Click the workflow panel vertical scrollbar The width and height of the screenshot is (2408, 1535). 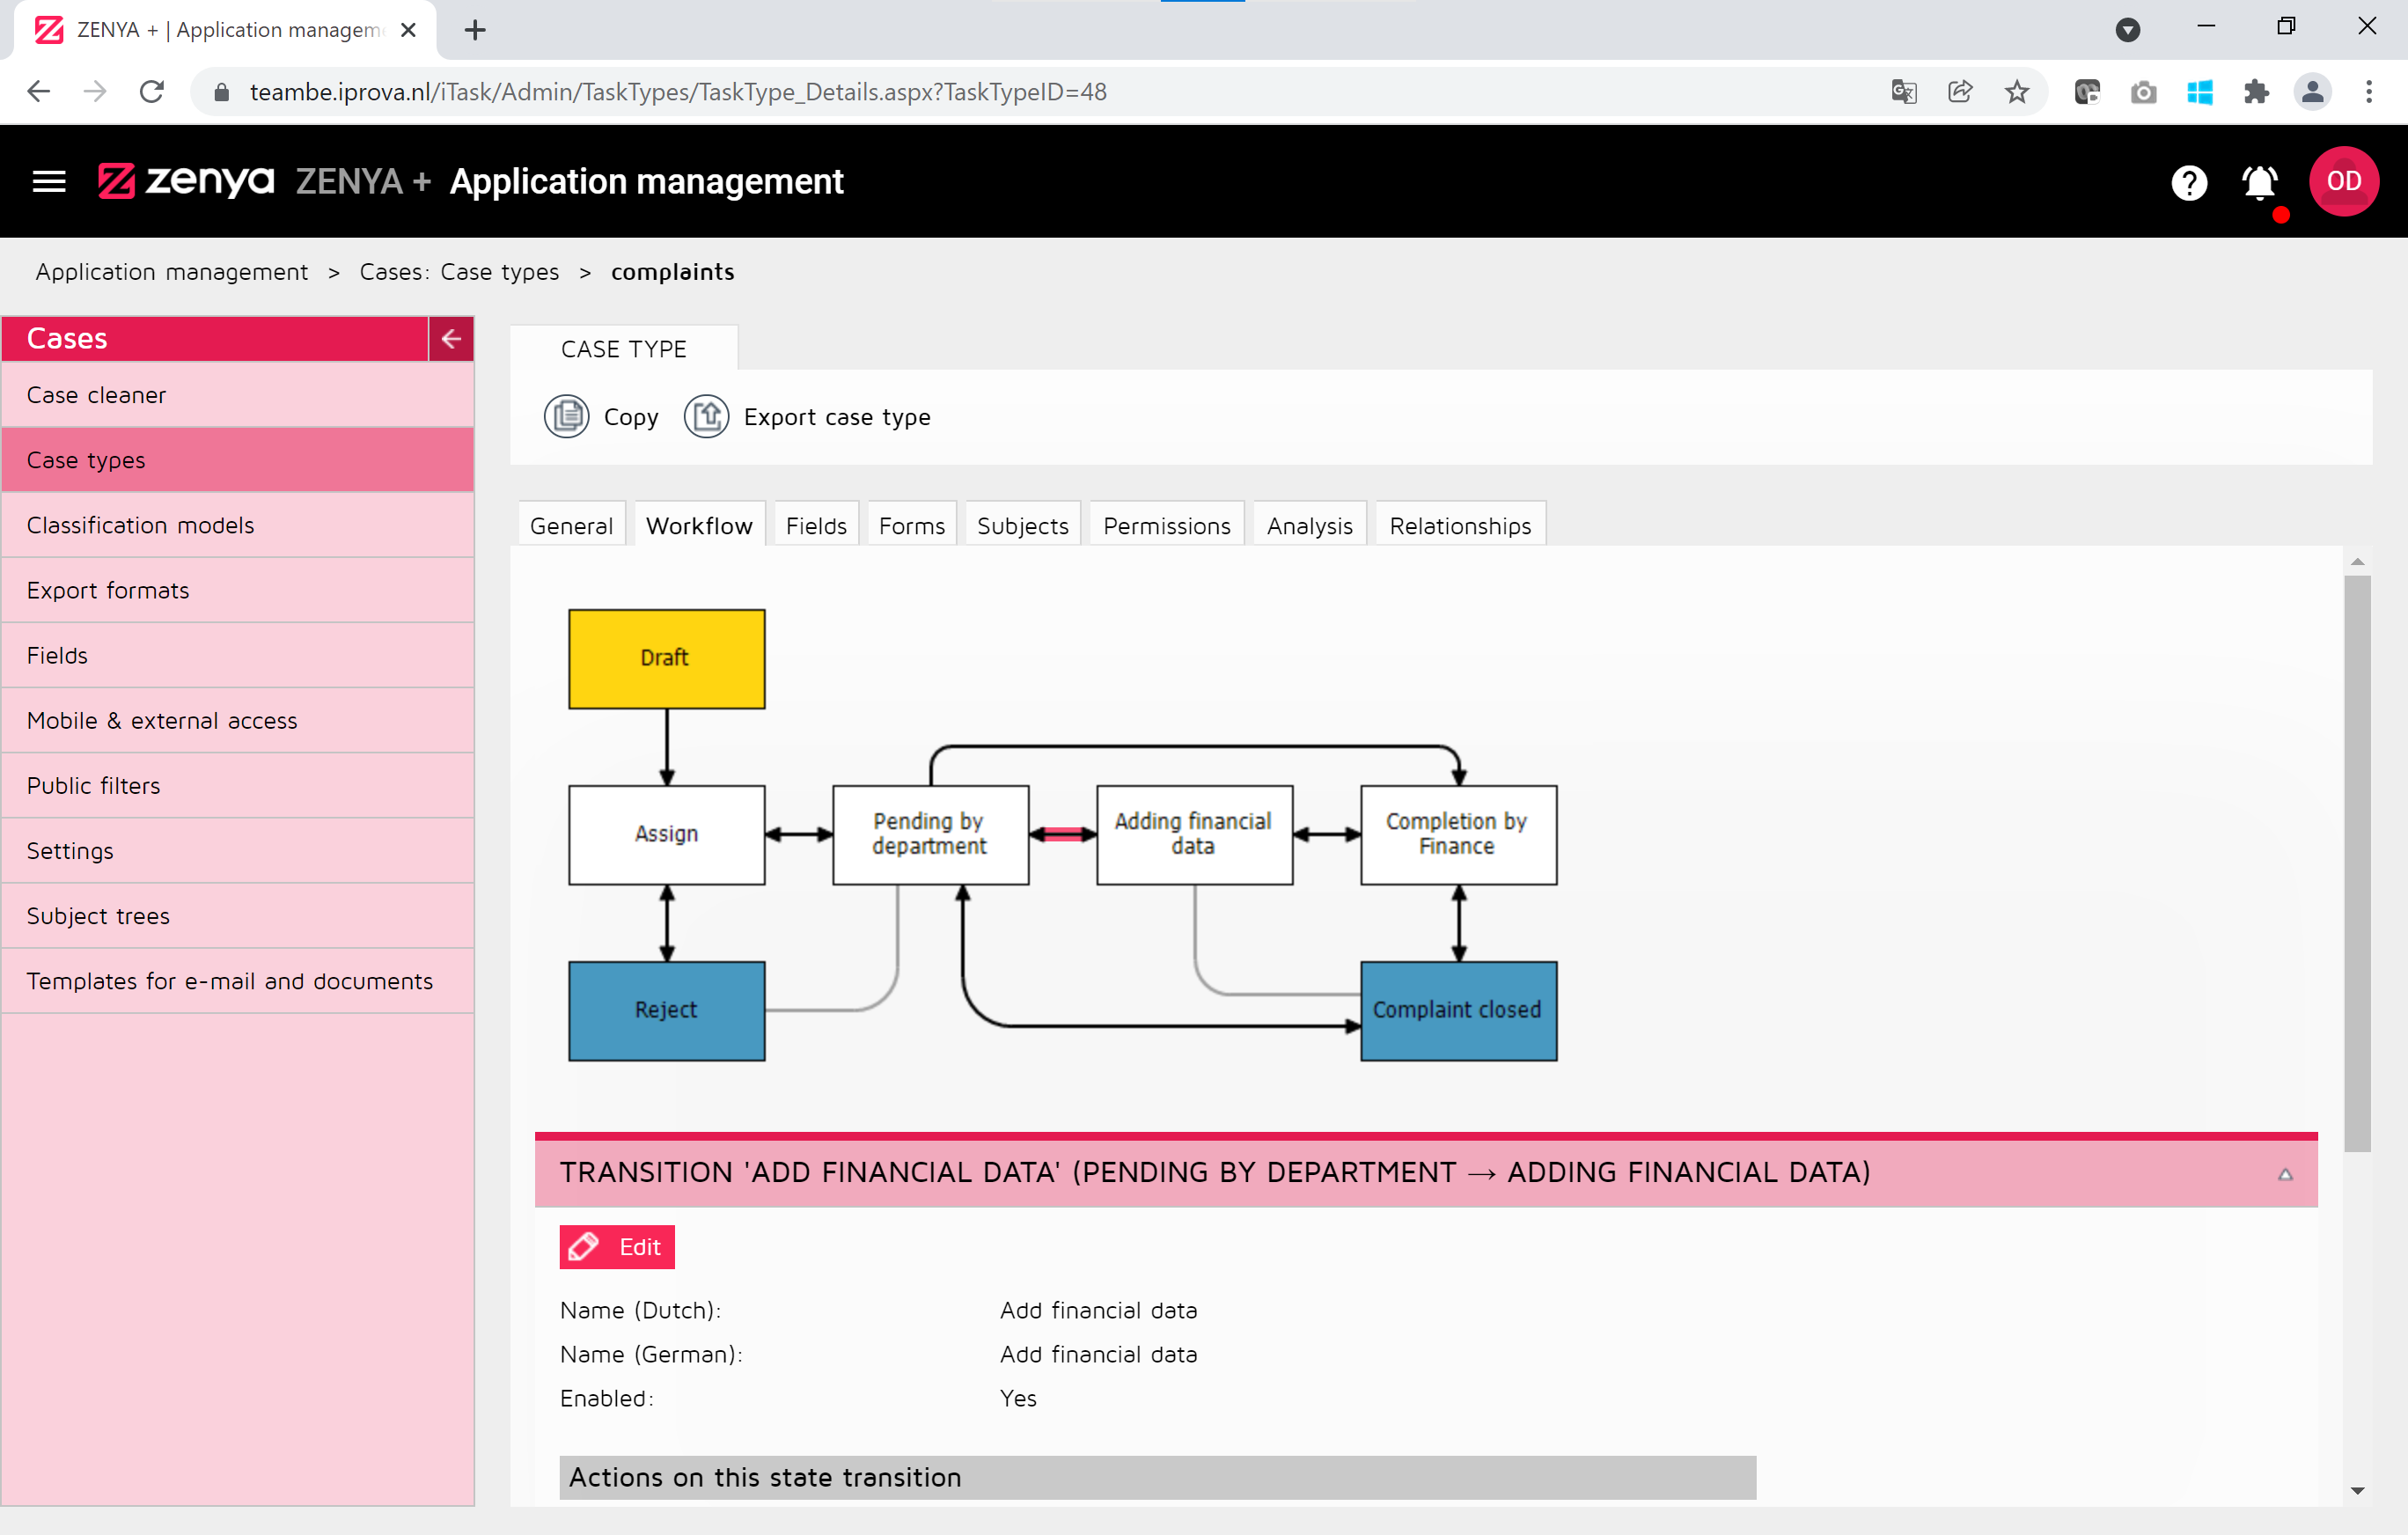[2356, 860]
